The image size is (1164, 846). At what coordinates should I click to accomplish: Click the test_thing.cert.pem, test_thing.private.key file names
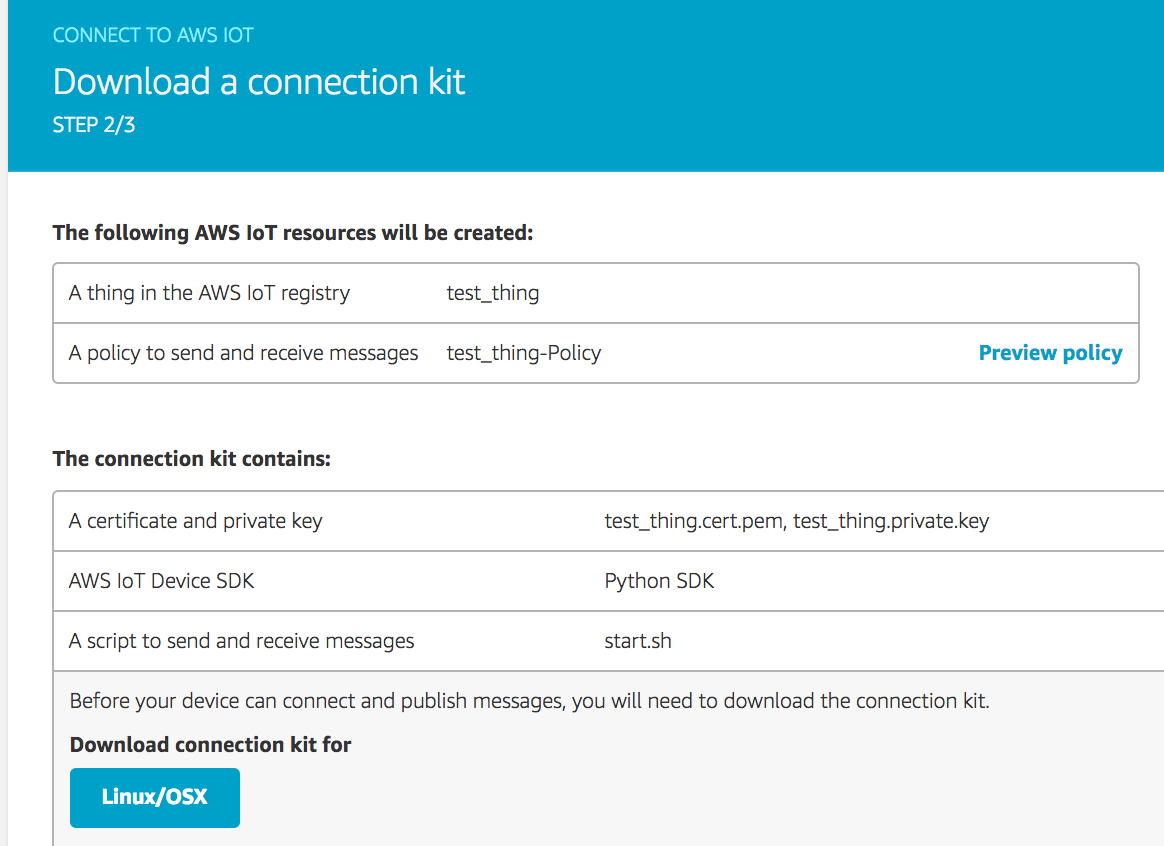pos(797,521)
